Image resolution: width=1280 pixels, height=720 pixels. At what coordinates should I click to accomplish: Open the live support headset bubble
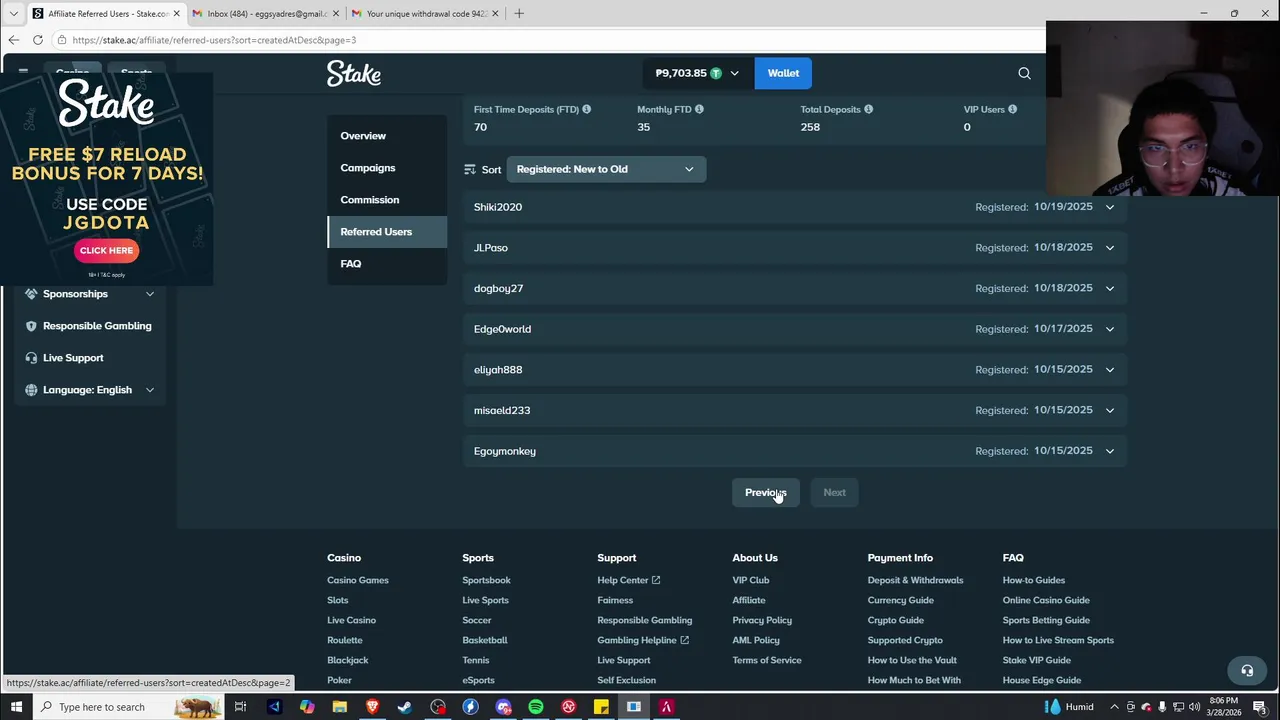1247,671
